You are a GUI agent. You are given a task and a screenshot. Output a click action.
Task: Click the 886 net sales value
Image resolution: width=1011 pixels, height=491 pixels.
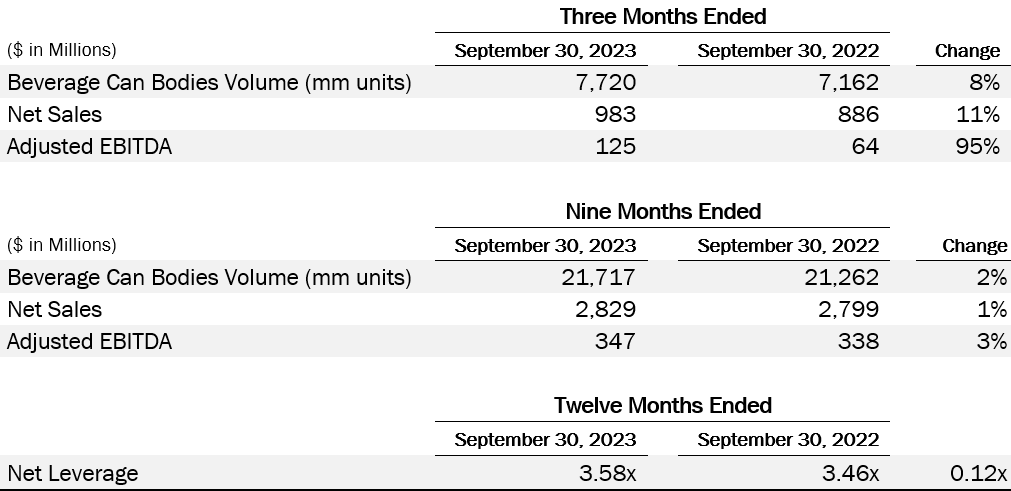coord(859,114)
